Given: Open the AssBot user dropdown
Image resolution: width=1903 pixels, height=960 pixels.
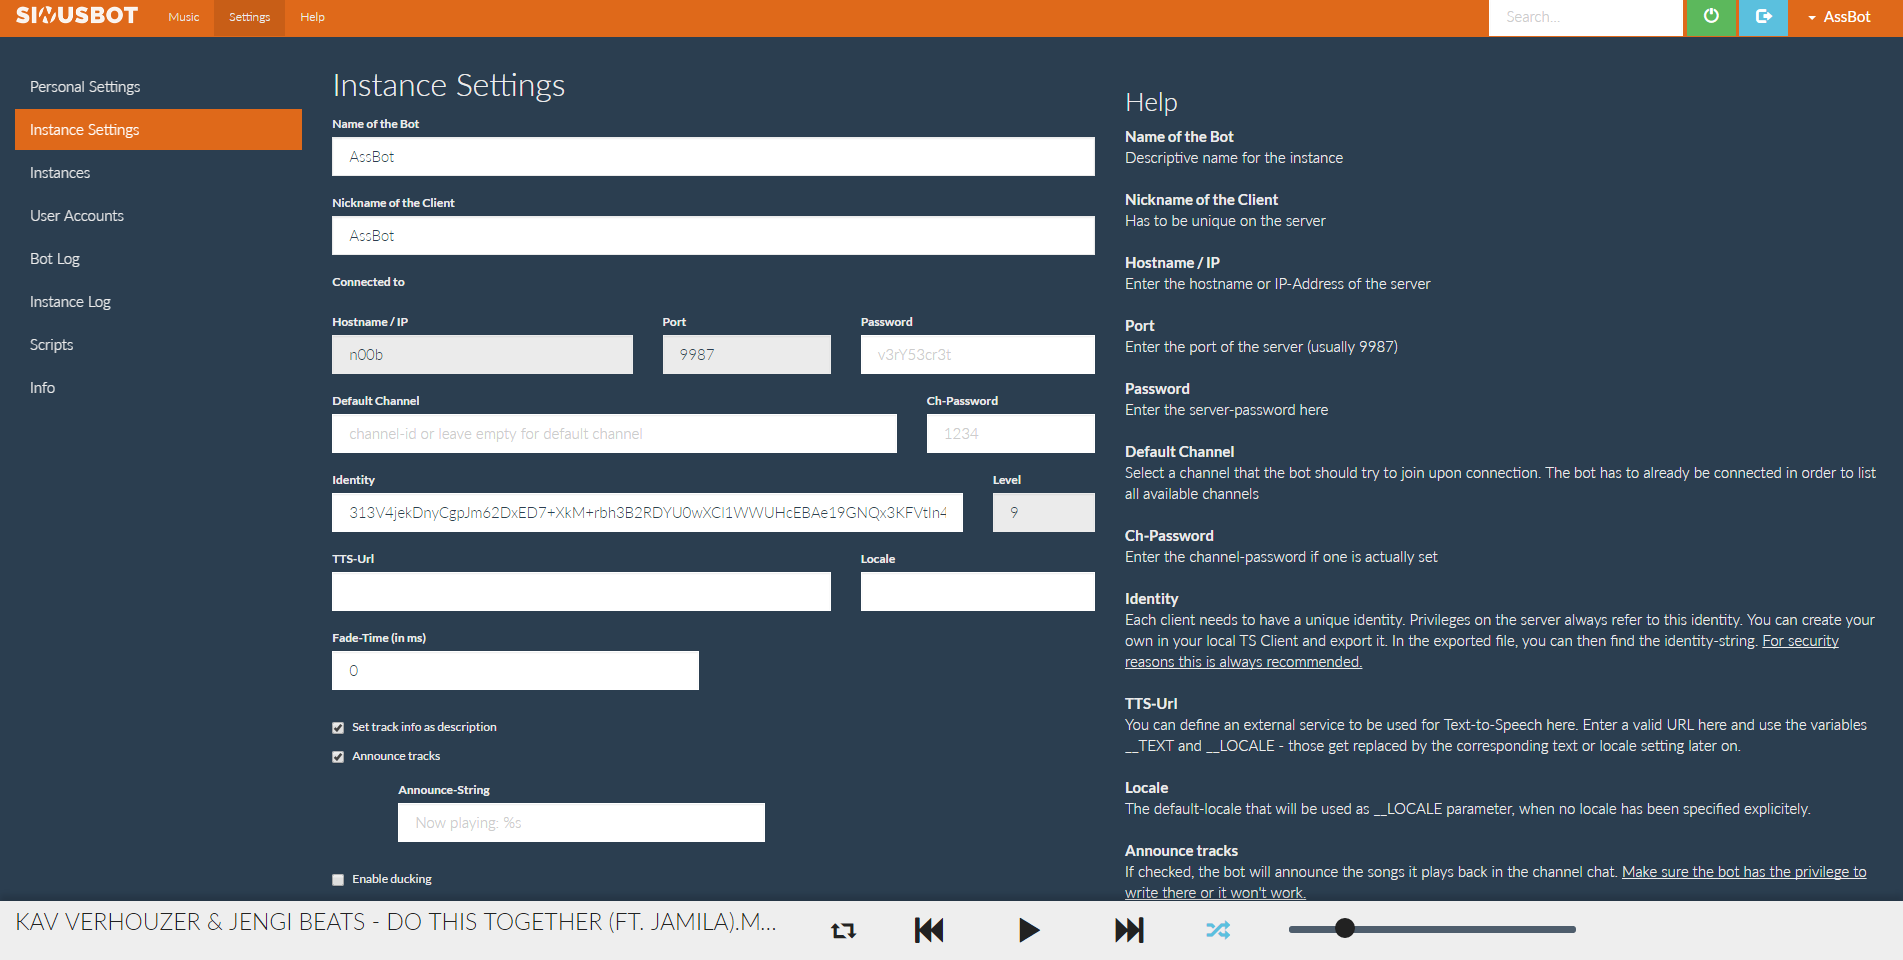Looking at the screenshot, I should coord(1838,17).
